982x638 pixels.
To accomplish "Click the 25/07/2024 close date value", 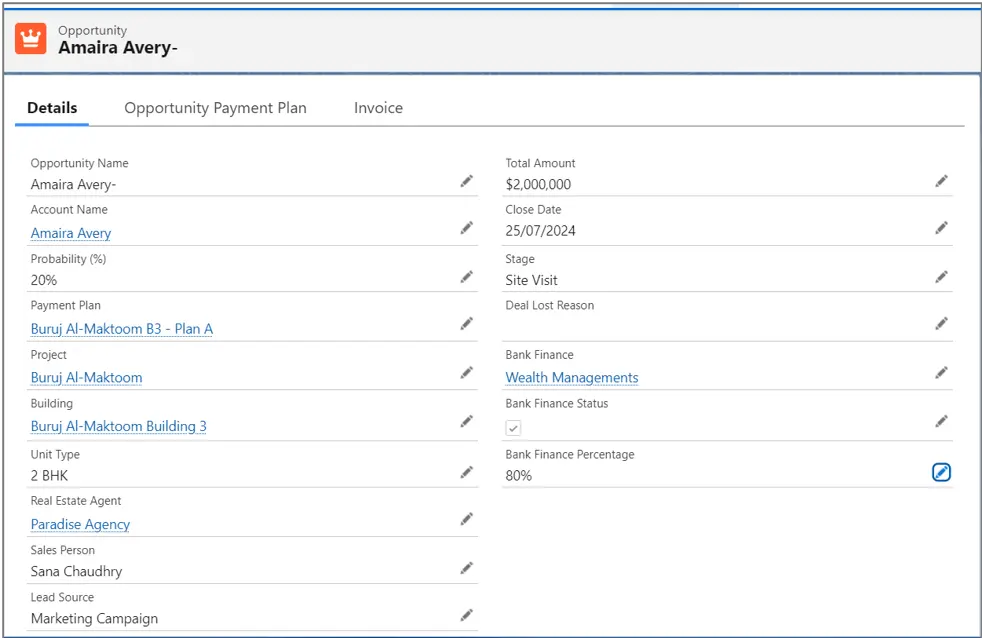I will tap(540, 230).
